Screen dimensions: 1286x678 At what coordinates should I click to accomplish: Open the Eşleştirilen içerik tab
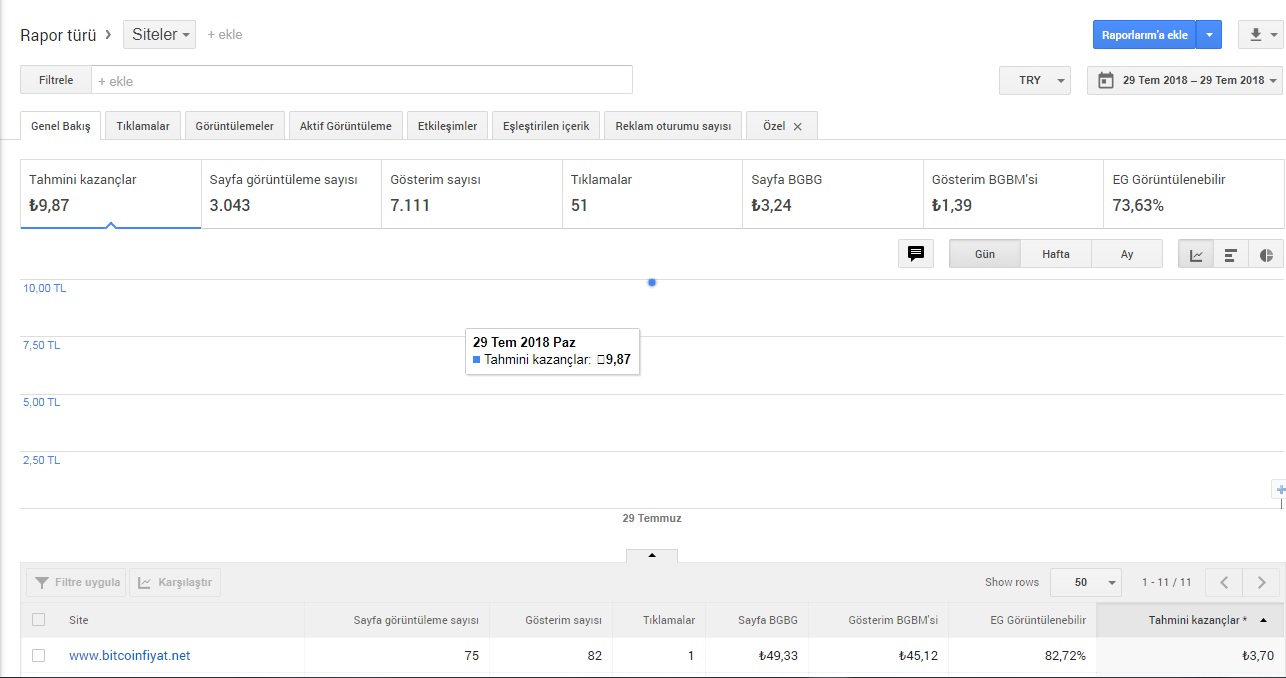546,126
